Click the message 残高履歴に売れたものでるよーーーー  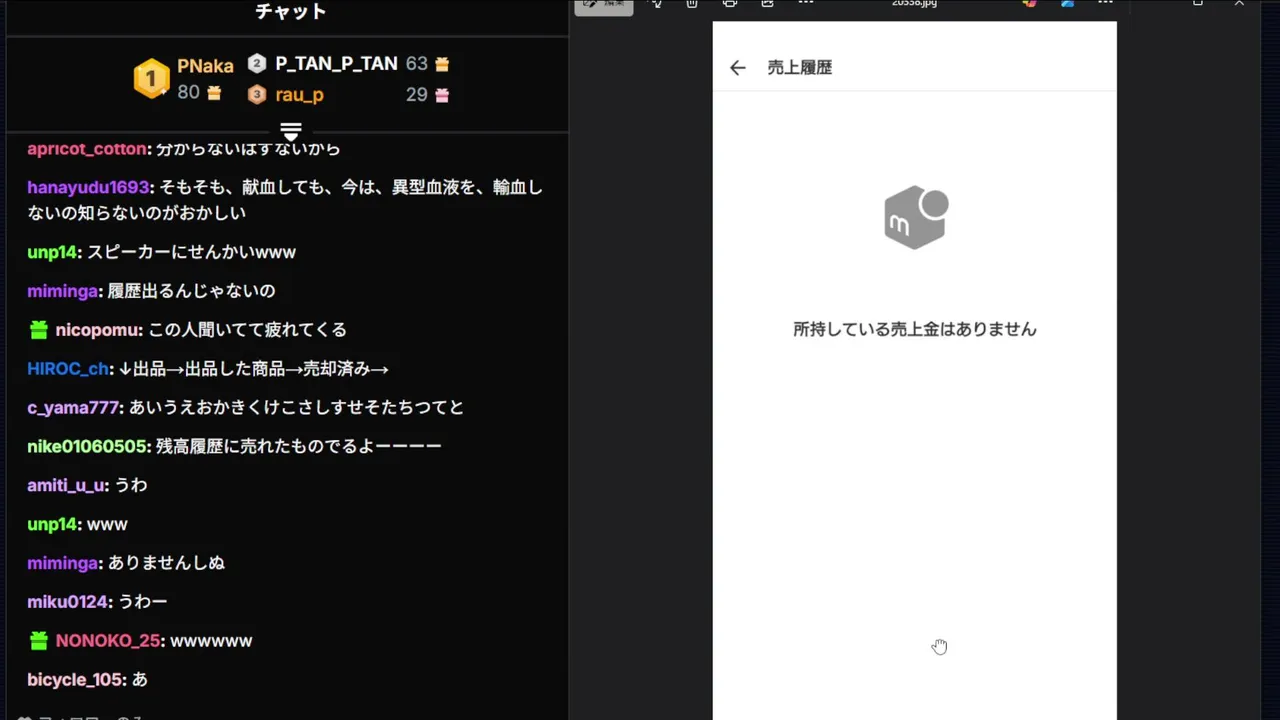click(x=299, y=447)
